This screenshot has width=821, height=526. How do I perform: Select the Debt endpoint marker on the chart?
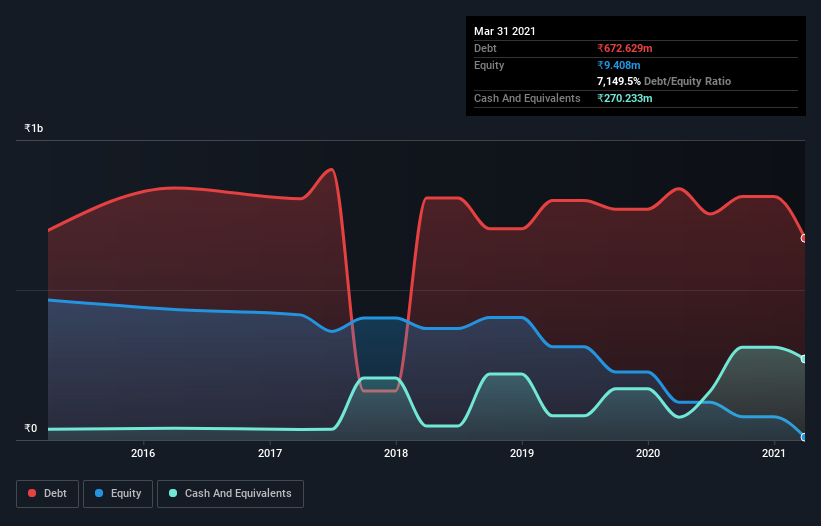(x=804, y=238)
